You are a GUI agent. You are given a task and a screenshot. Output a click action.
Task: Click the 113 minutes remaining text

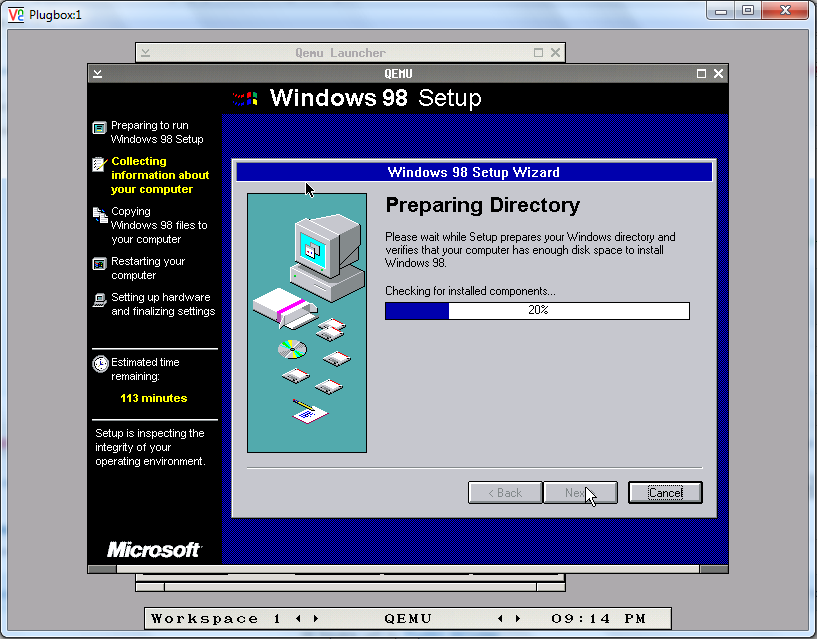(154, 398)
